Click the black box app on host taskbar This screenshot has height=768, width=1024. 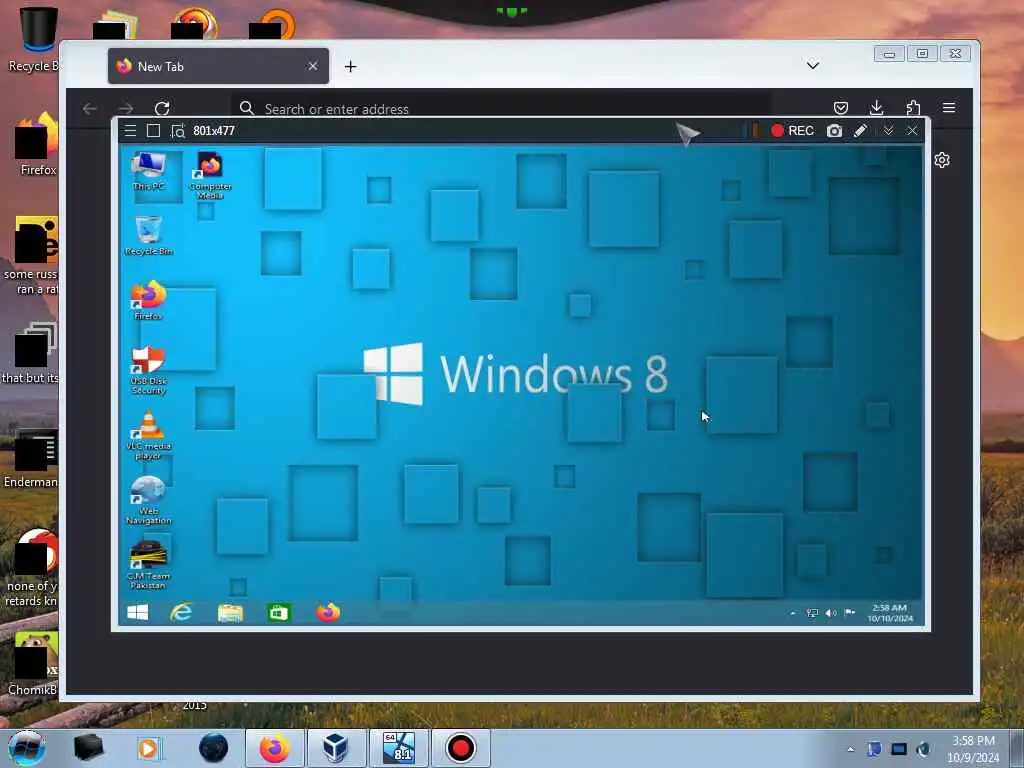tap(88, 748)
